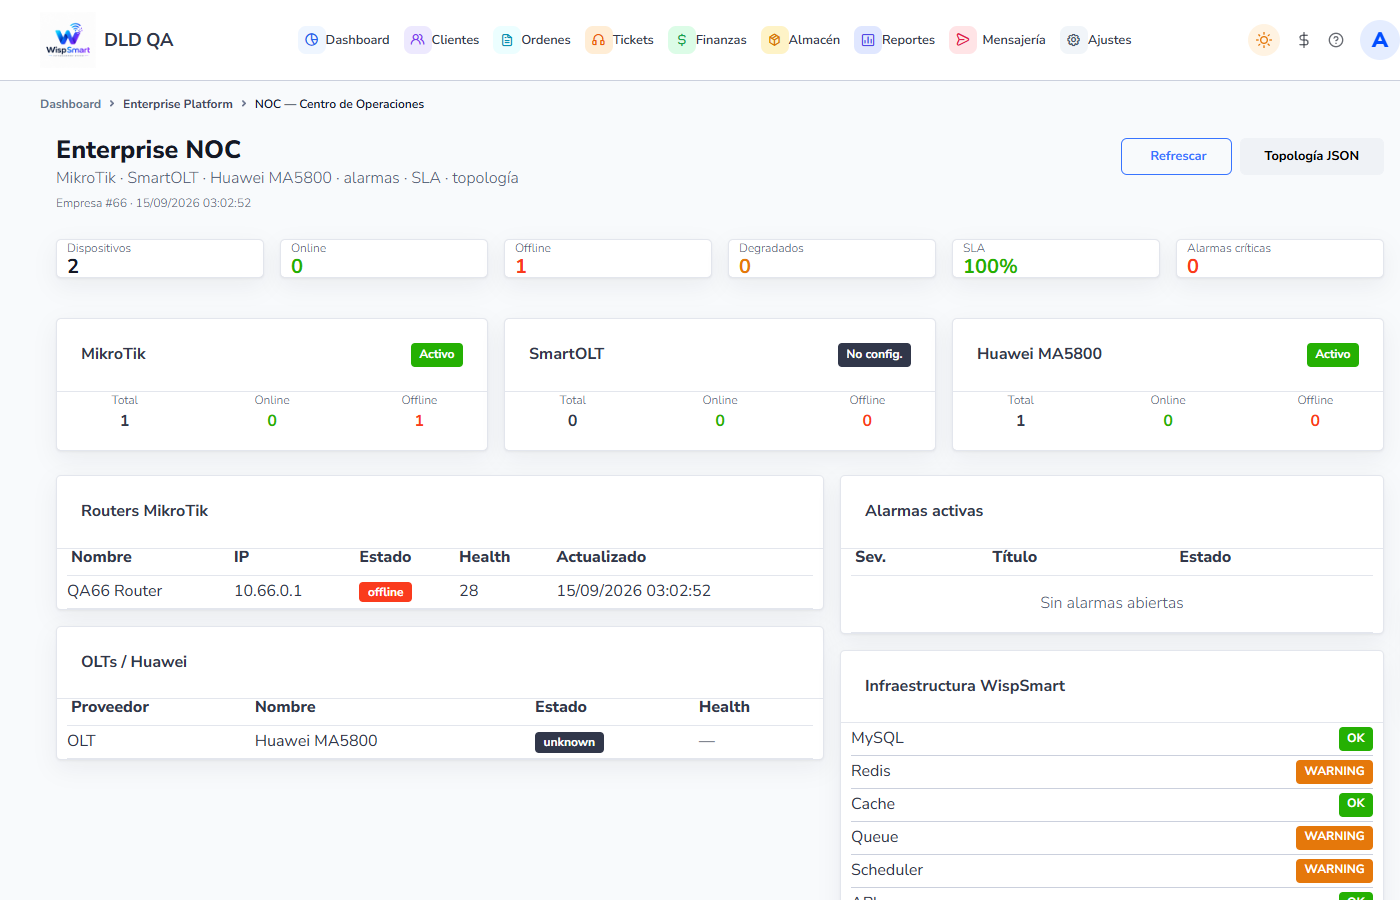Open the Ordenes menu item
The image size is (1400, 900).
click(534, 40)
